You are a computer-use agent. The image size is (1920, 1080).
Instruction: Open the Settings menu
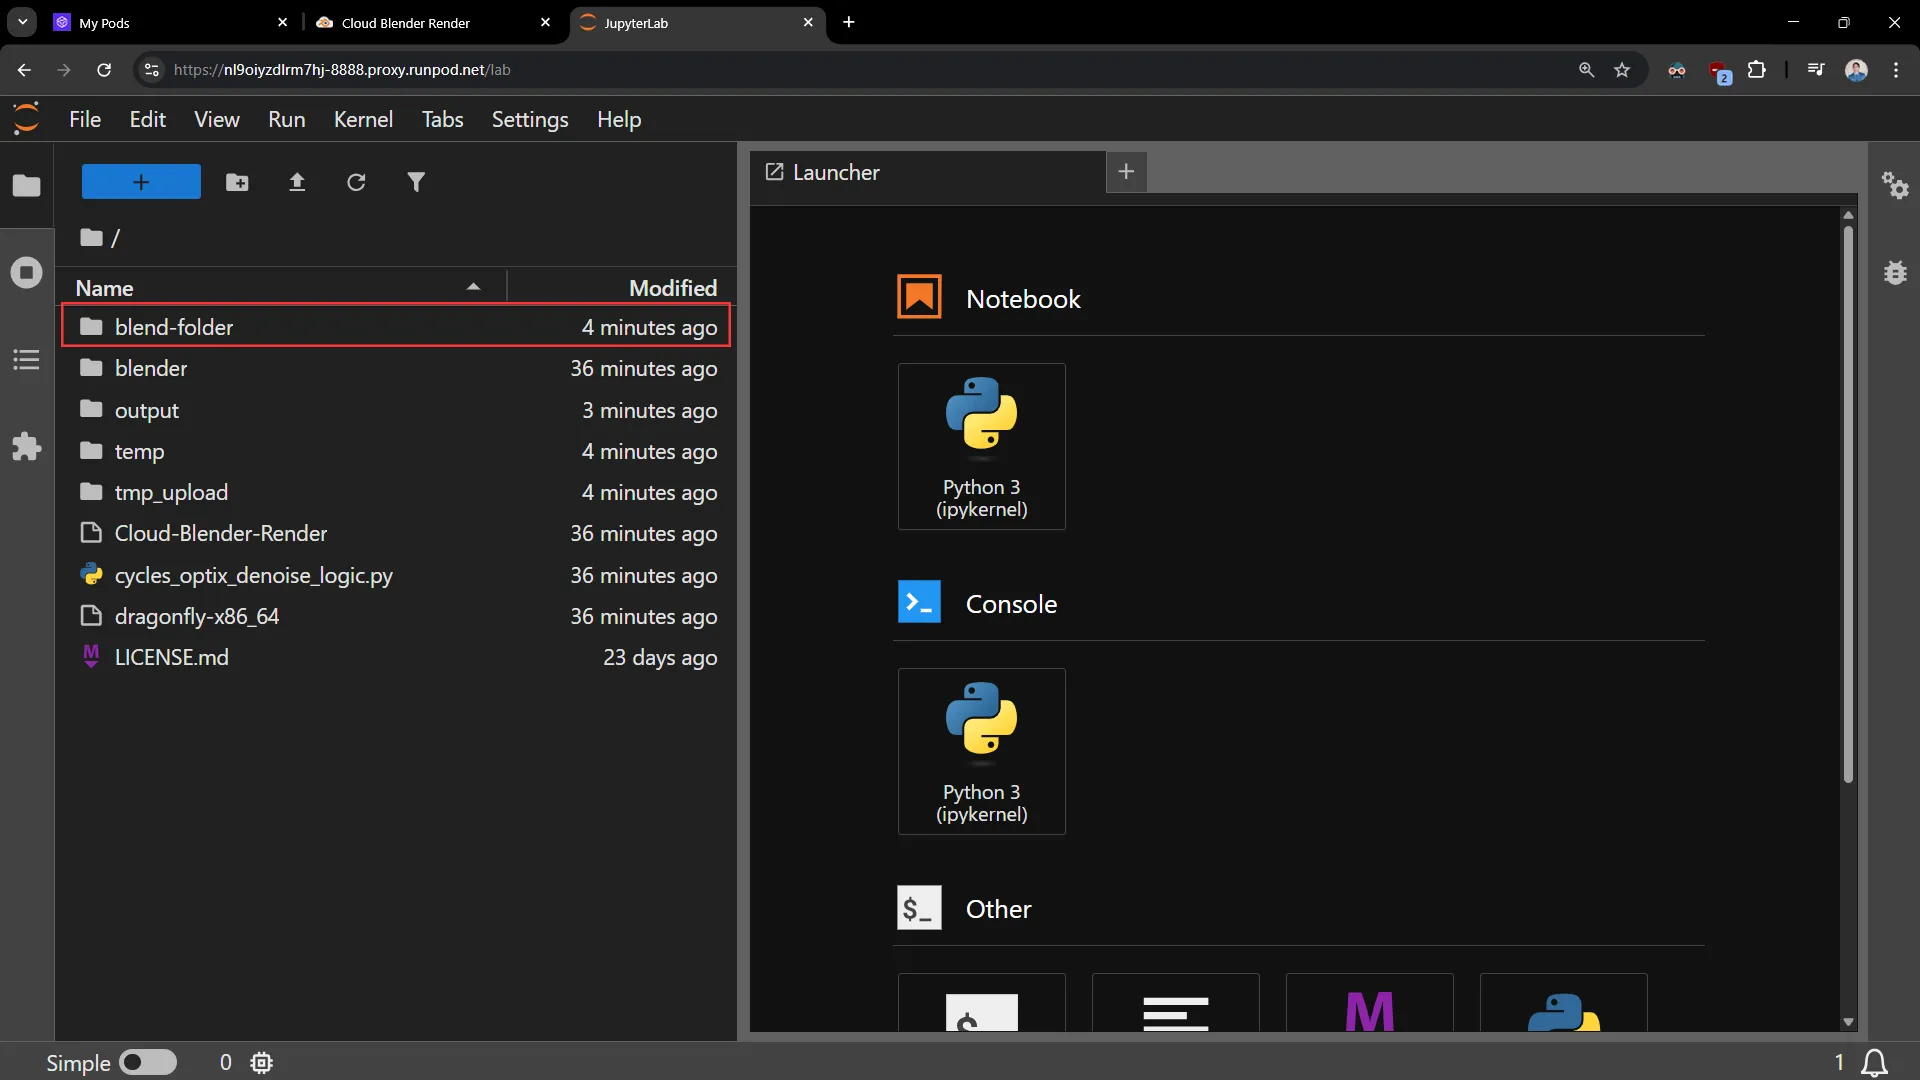tap(529, 120)
